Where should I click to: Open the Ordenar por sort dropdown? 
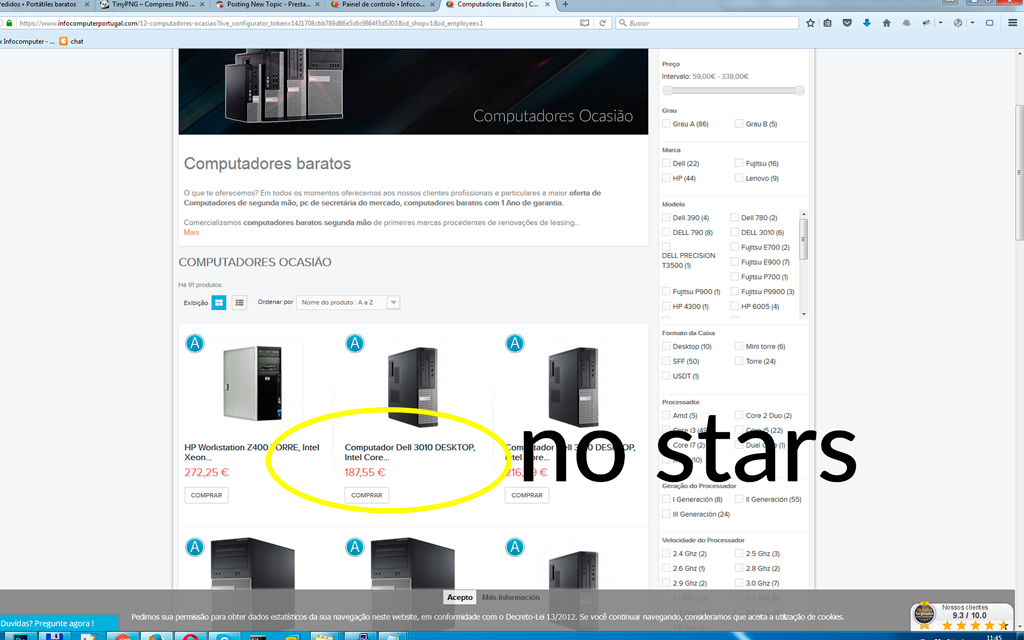(x=348, y=302)
